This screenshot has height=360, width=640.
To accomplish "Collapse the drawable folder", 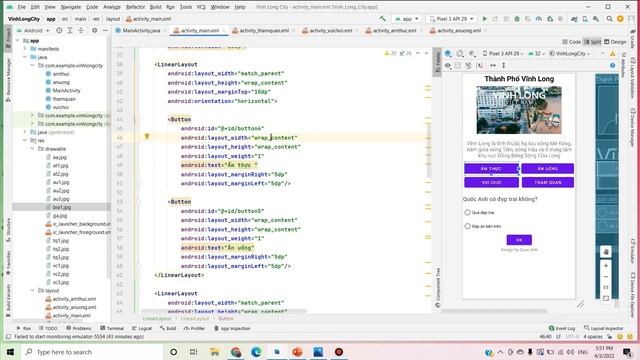I will click(x=33, y=149).
